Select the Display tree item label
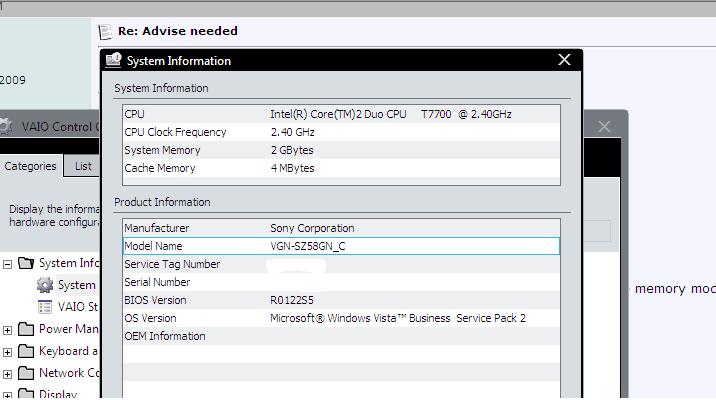Screen dimensions: 716x400 tap(58, 394)
